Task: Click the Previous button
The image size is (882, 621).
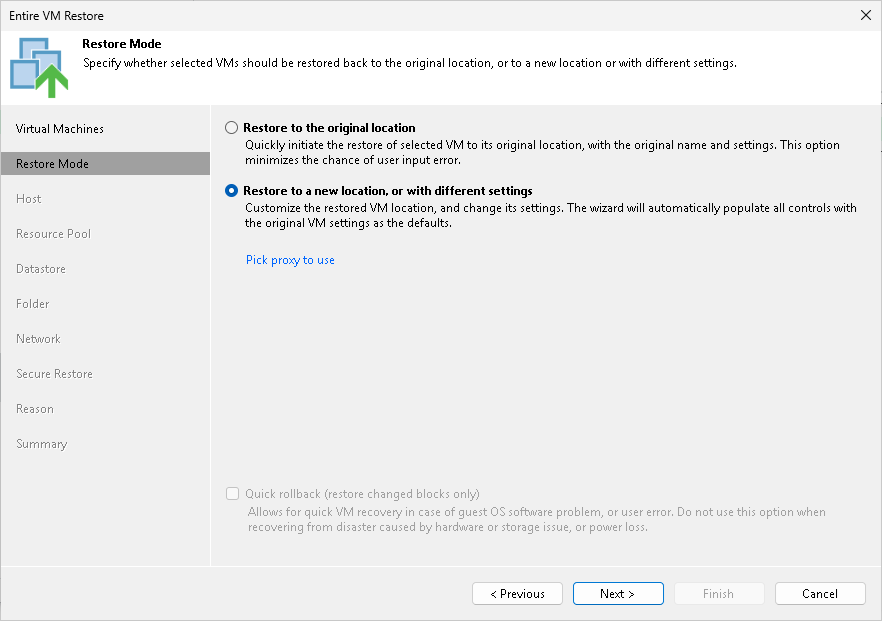Action: [517, 593]
